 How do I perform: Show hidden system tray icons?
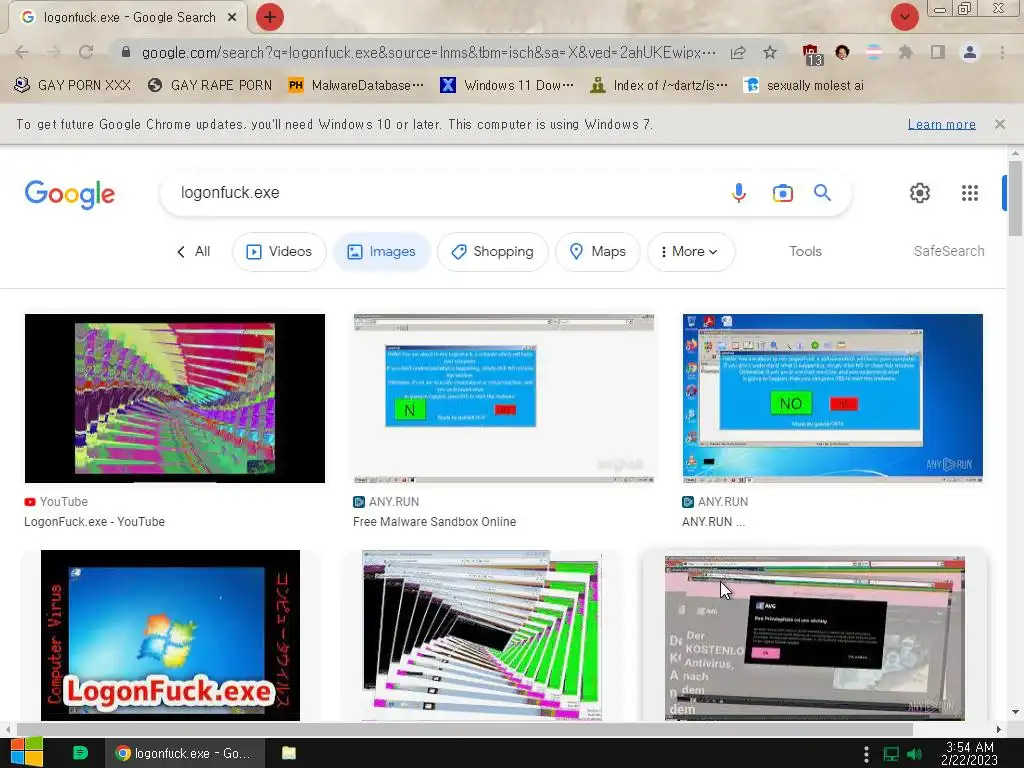pyautogui.click(x=866, y=754)
